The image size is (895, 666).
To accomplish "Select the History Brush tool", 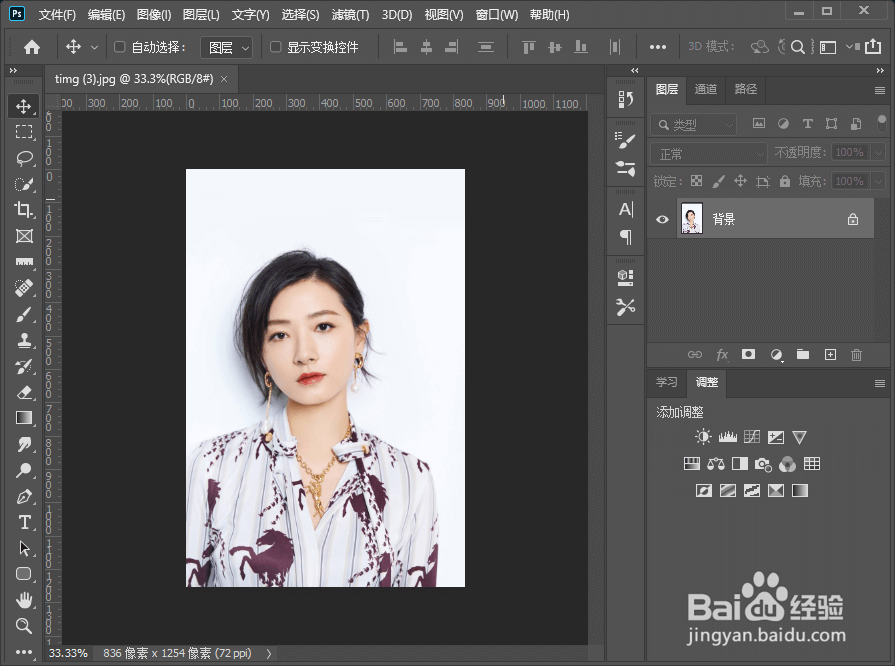I will click(x=23, y=366).
